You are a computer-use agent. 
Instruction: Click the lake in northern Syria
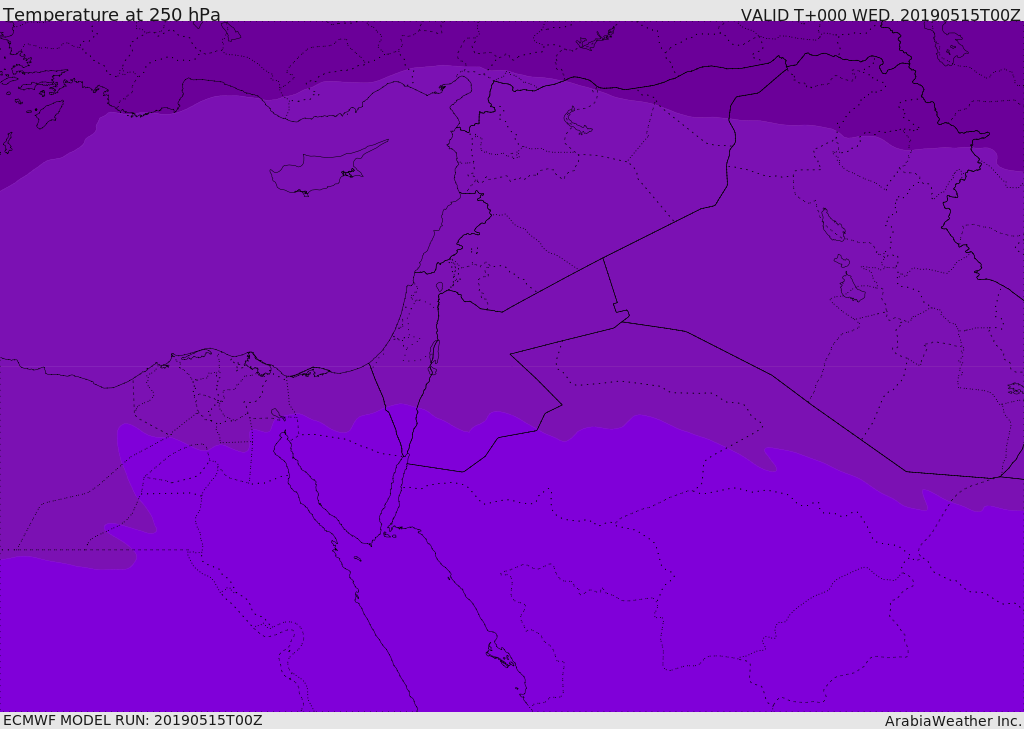(x=578, y=121)
